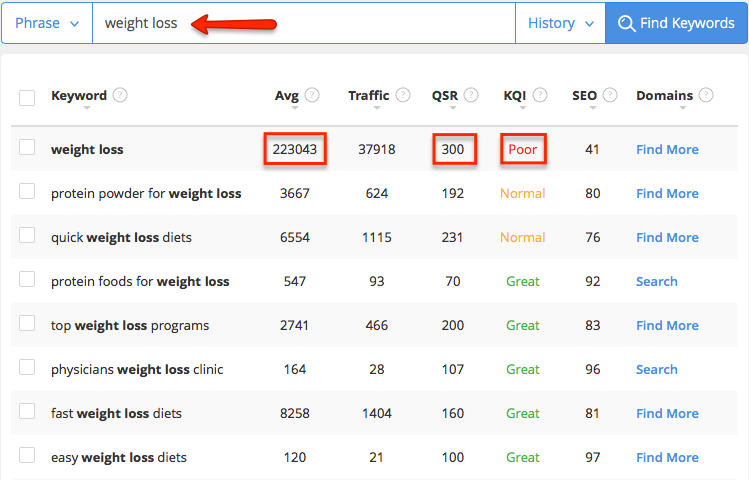Viewport: 749px width, 480px height.
Task: Select the Traffic value 37918
Action: 377,149
